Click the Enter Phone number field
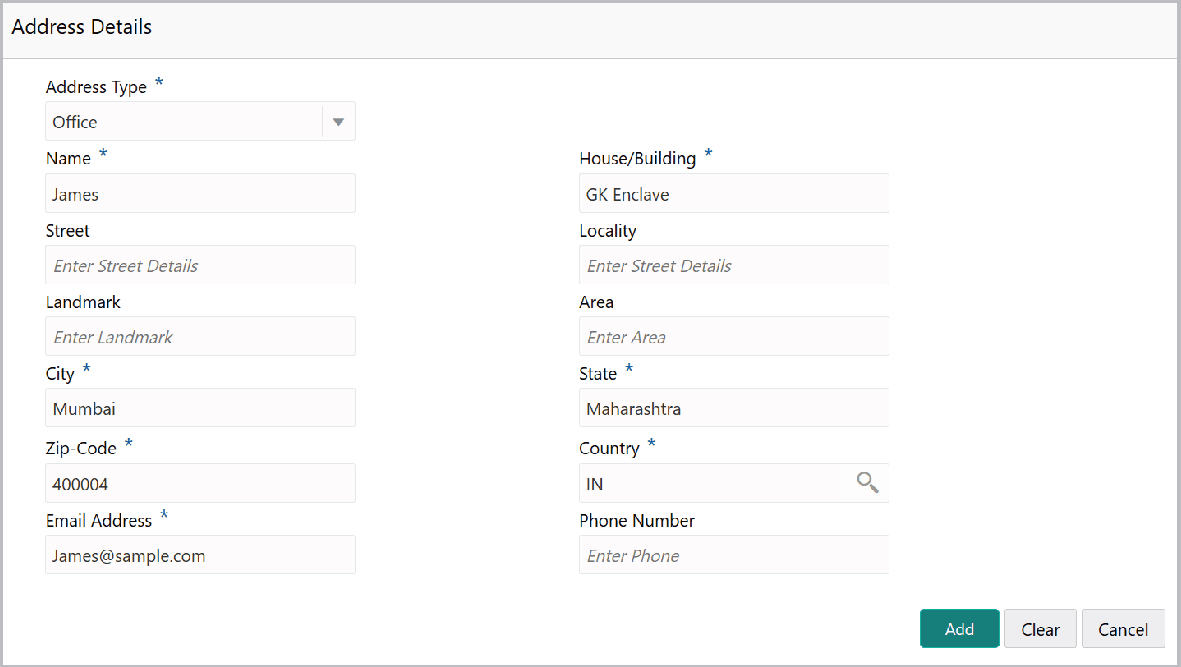The image size is (1181, 667). pyautogui.click(x=734, y=555)
